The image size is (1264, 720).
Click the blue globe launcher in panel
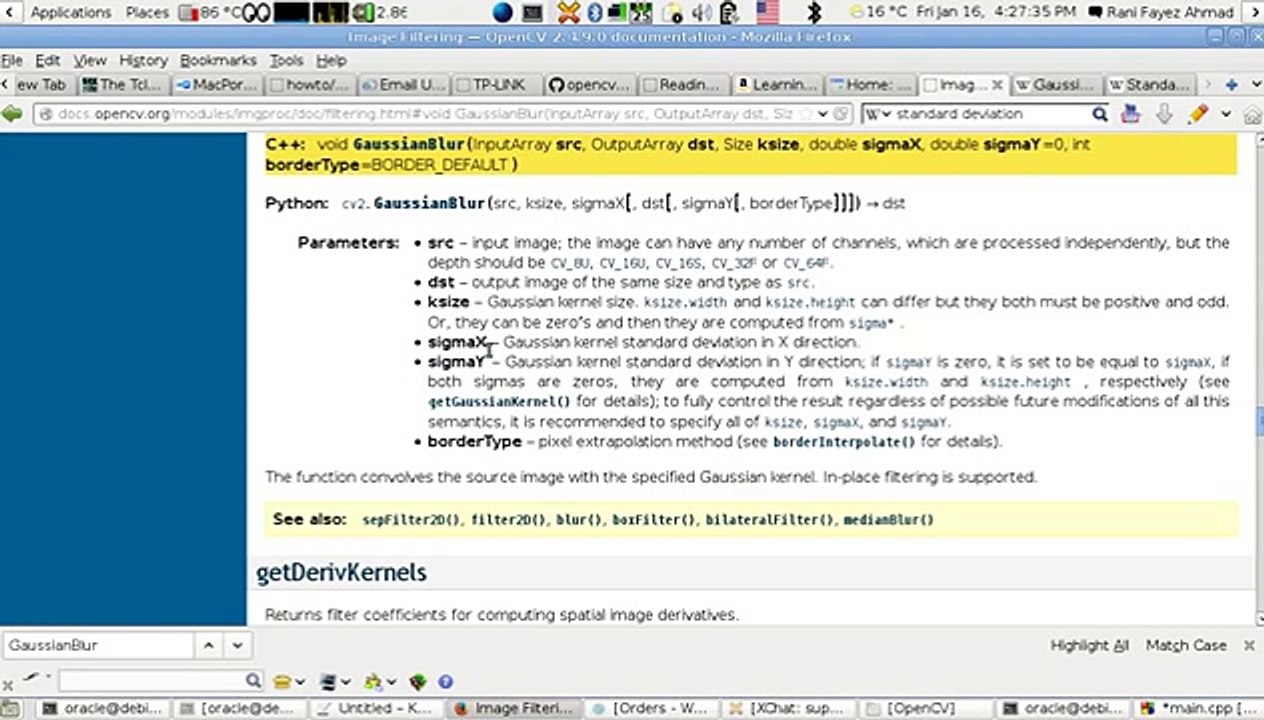[x=502, y=12]
